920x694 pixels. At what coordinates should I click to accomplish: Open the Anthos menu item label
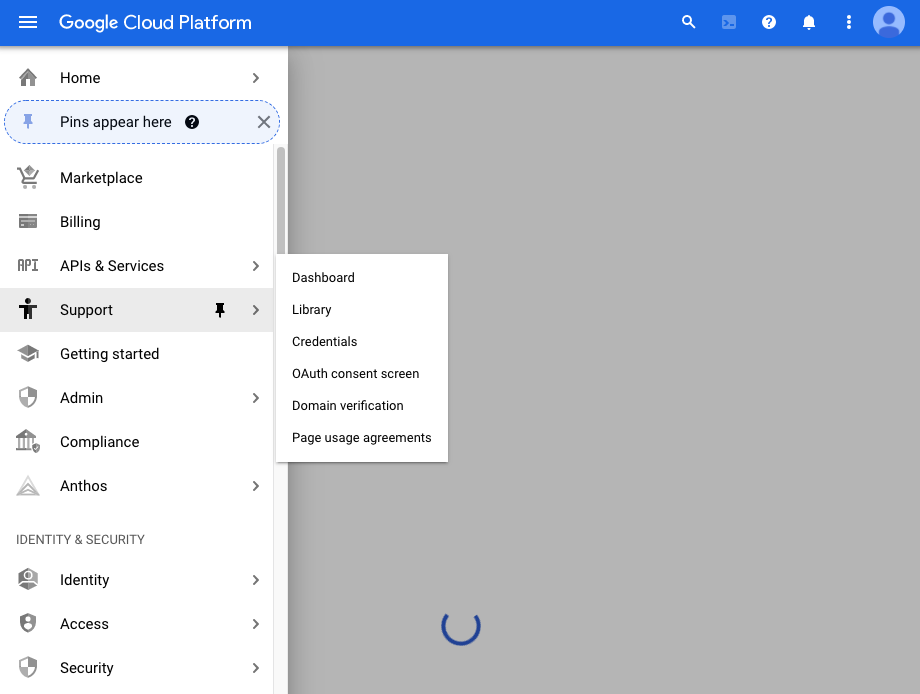point(83,486)
